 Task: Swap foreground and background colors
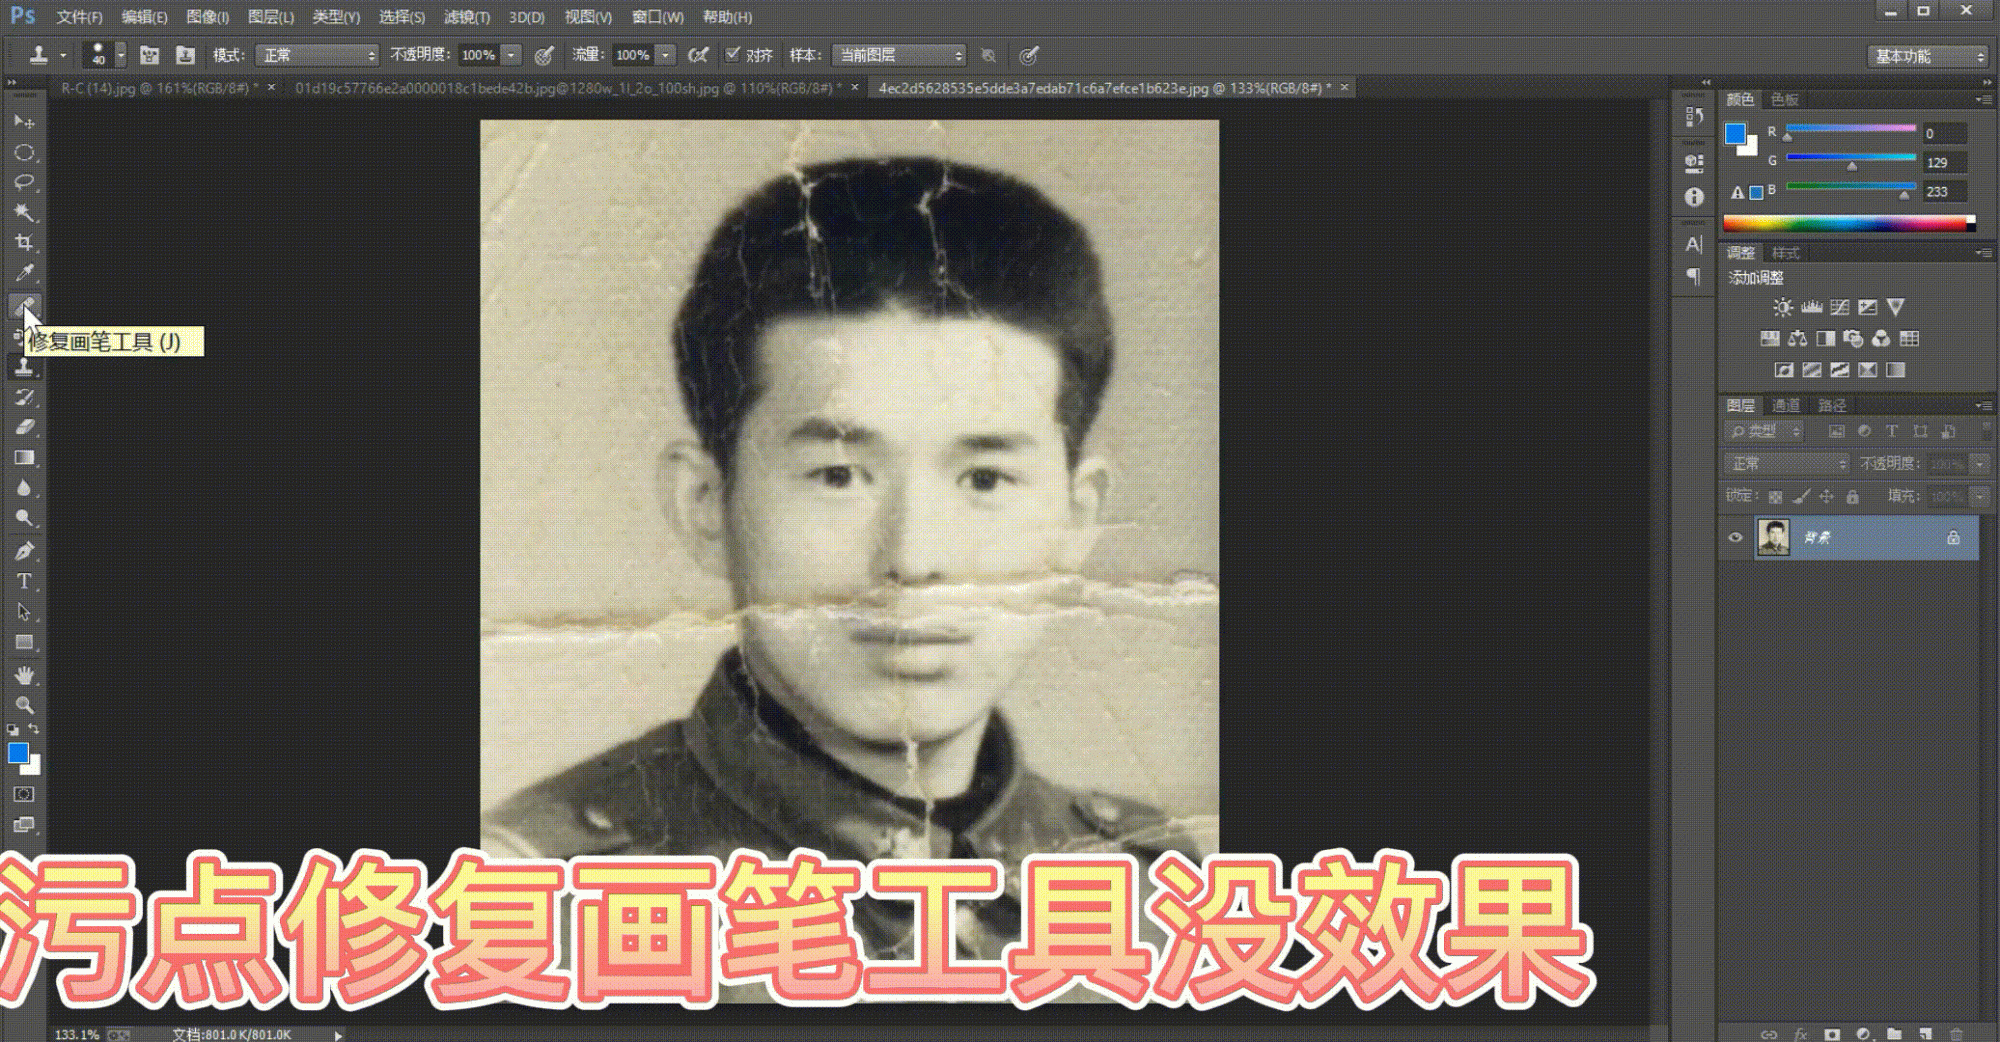pyautogui.click(x=34, y=729)
